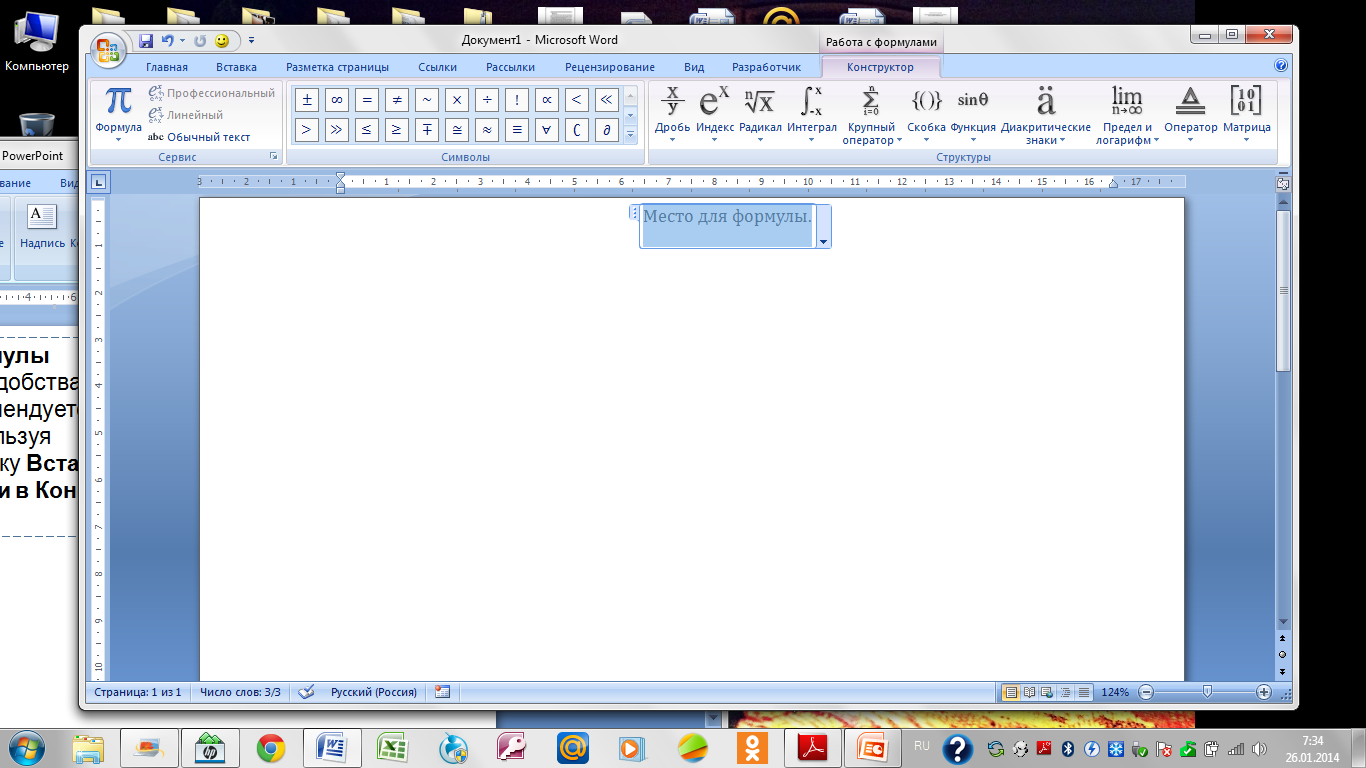This screenshot has width=1366, height=768.
Task: Switch to Print Layout view button
Action: tap(1011, 692)
